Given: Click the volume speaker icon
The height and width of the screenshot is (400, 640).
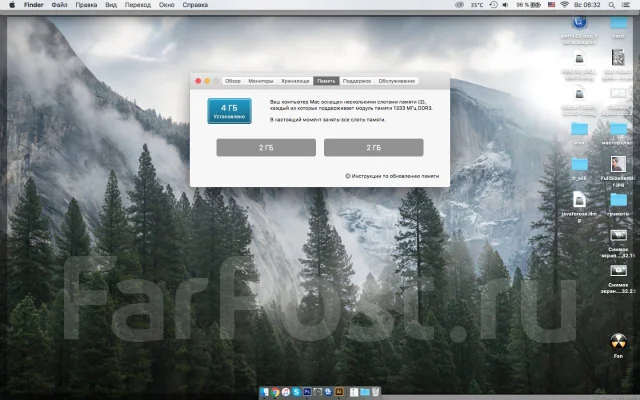Looking at the screenshot, I should 505,5.
